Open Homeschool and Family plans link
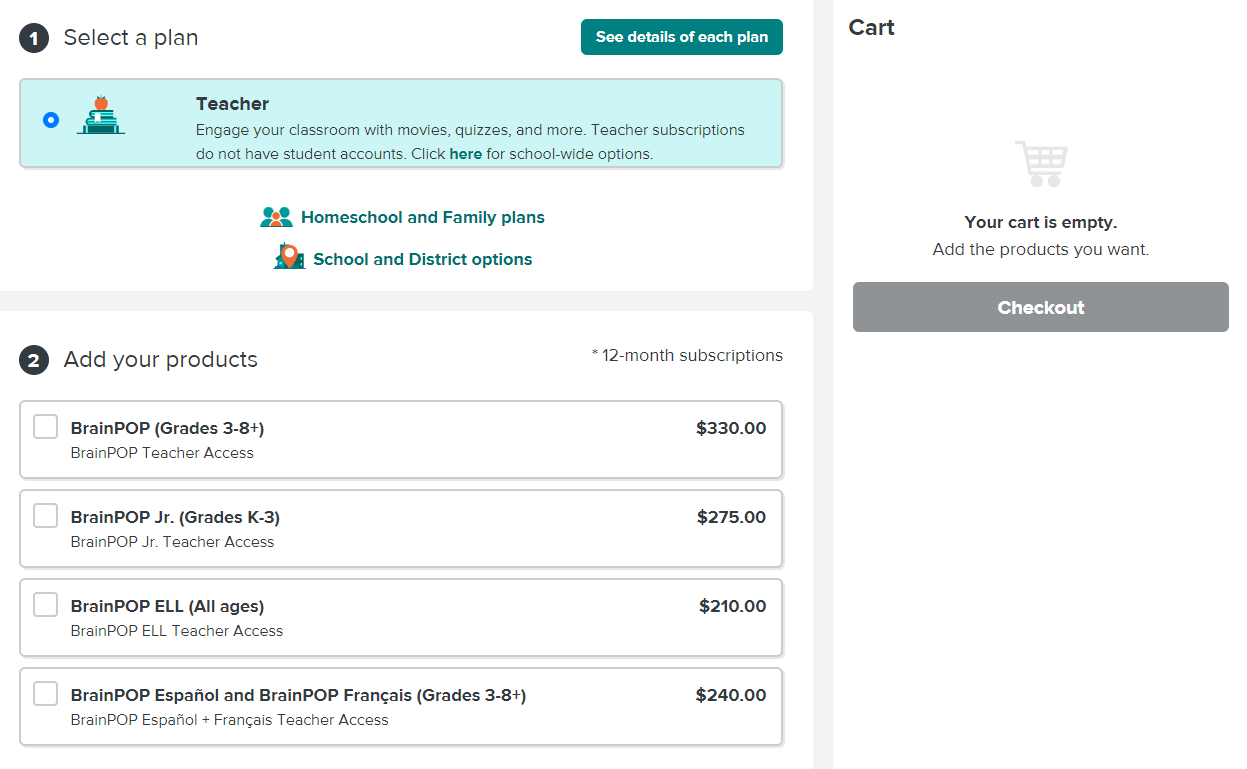The image size is (1247, 769). coord(423,217)
